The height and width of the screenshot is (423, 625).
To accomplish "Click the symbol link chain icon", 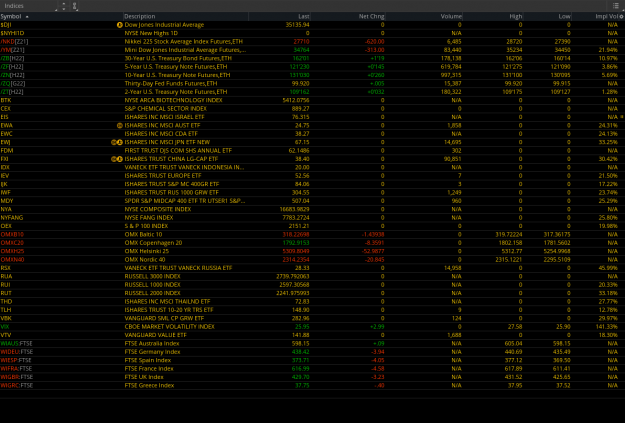I will pos(75,6).
